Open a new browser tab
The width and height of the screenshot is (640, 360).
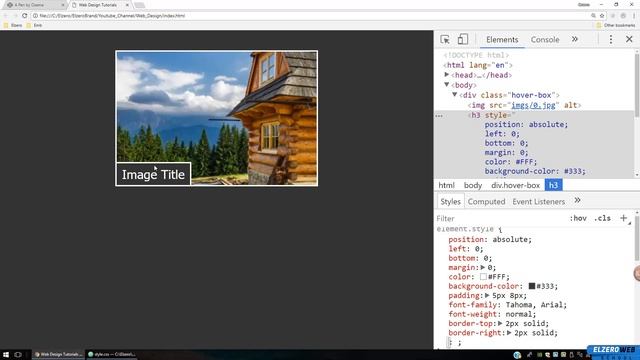point(140,5)
